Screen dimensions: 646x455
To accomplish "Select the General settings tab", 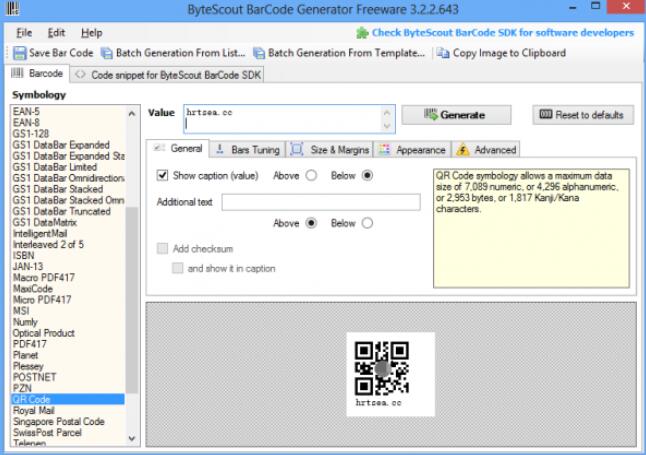I will point(178,149).
